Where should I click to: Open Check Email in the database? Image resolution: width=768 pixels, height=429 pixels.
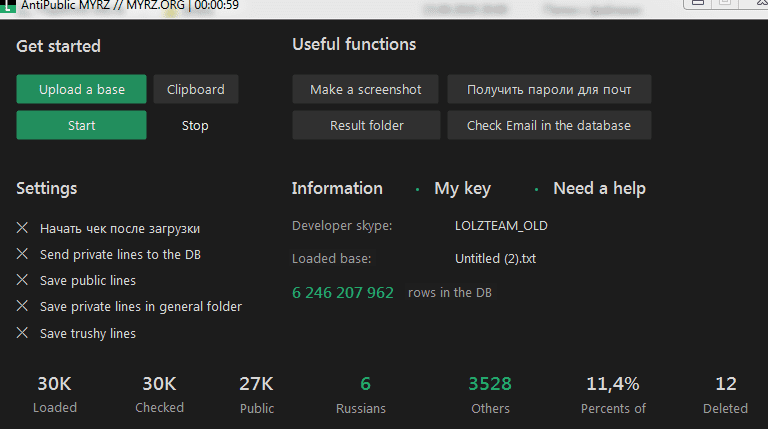tap(549, 125)
